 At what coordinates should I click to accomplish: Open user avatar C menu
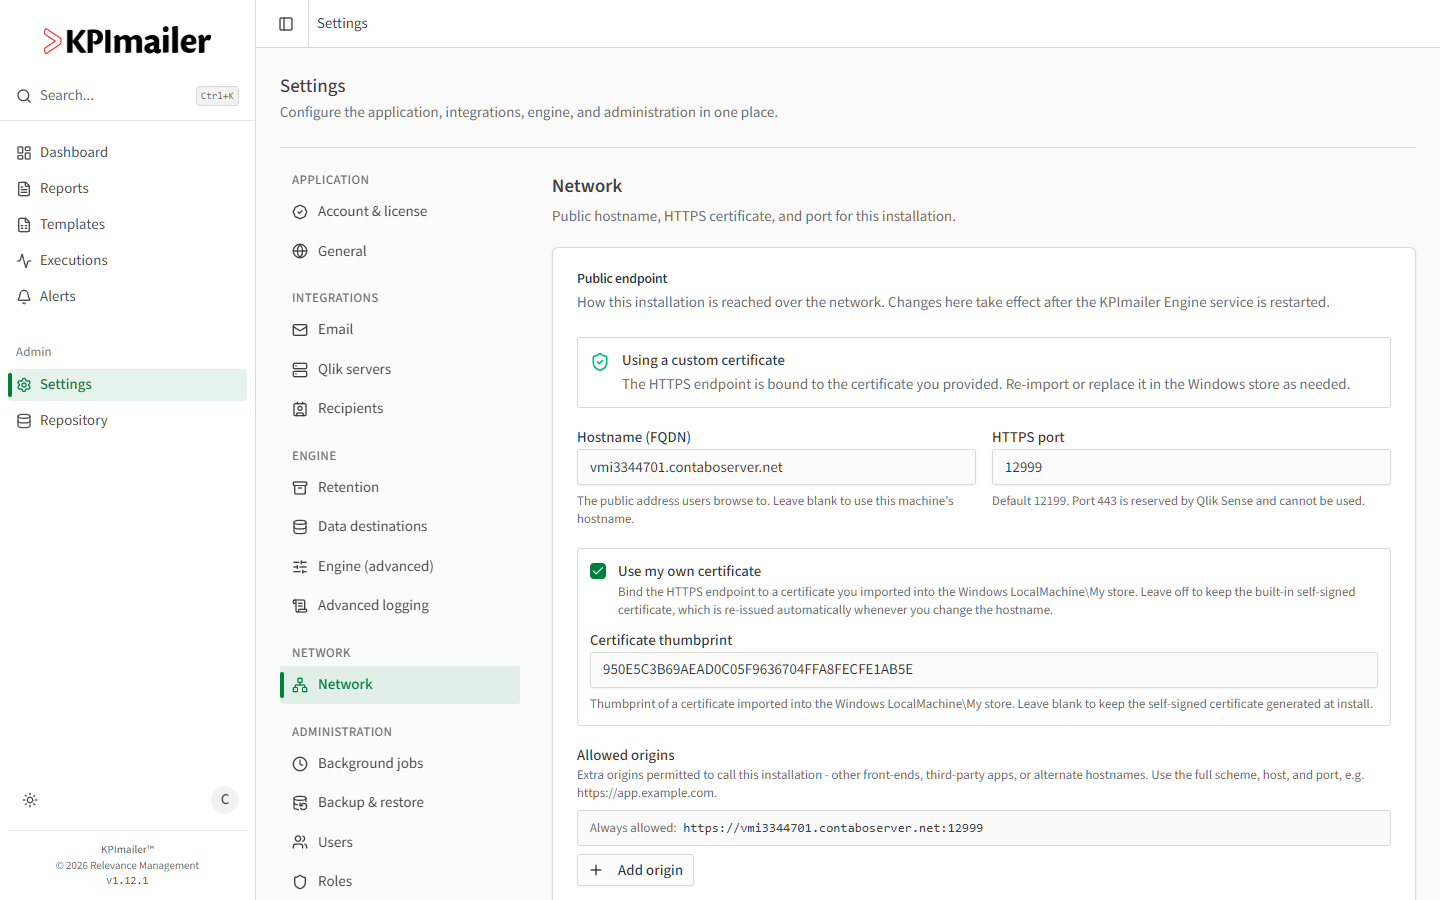pos(225,800)
